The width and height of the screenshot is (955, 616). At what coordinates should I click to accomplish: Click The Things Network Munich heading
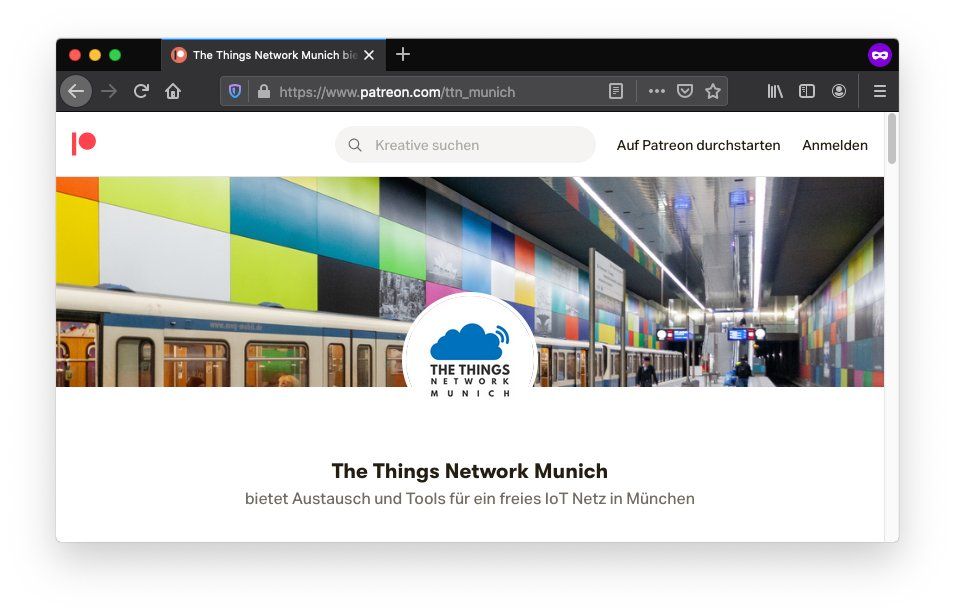(470, 471)
